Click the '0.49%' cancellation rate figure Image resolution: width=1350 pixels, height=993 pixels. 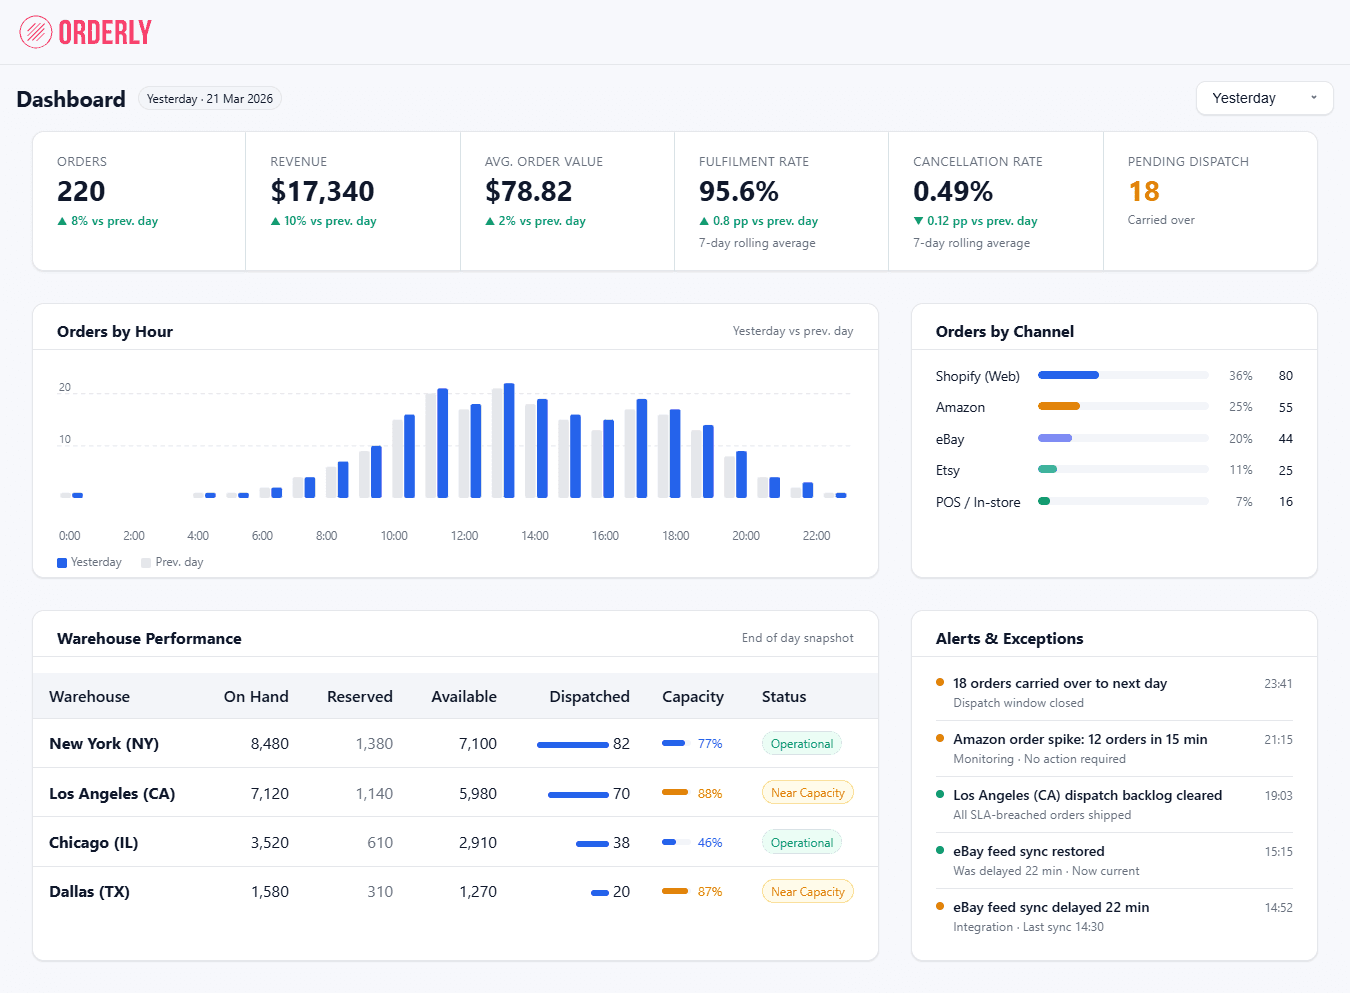tap(953, 191)
